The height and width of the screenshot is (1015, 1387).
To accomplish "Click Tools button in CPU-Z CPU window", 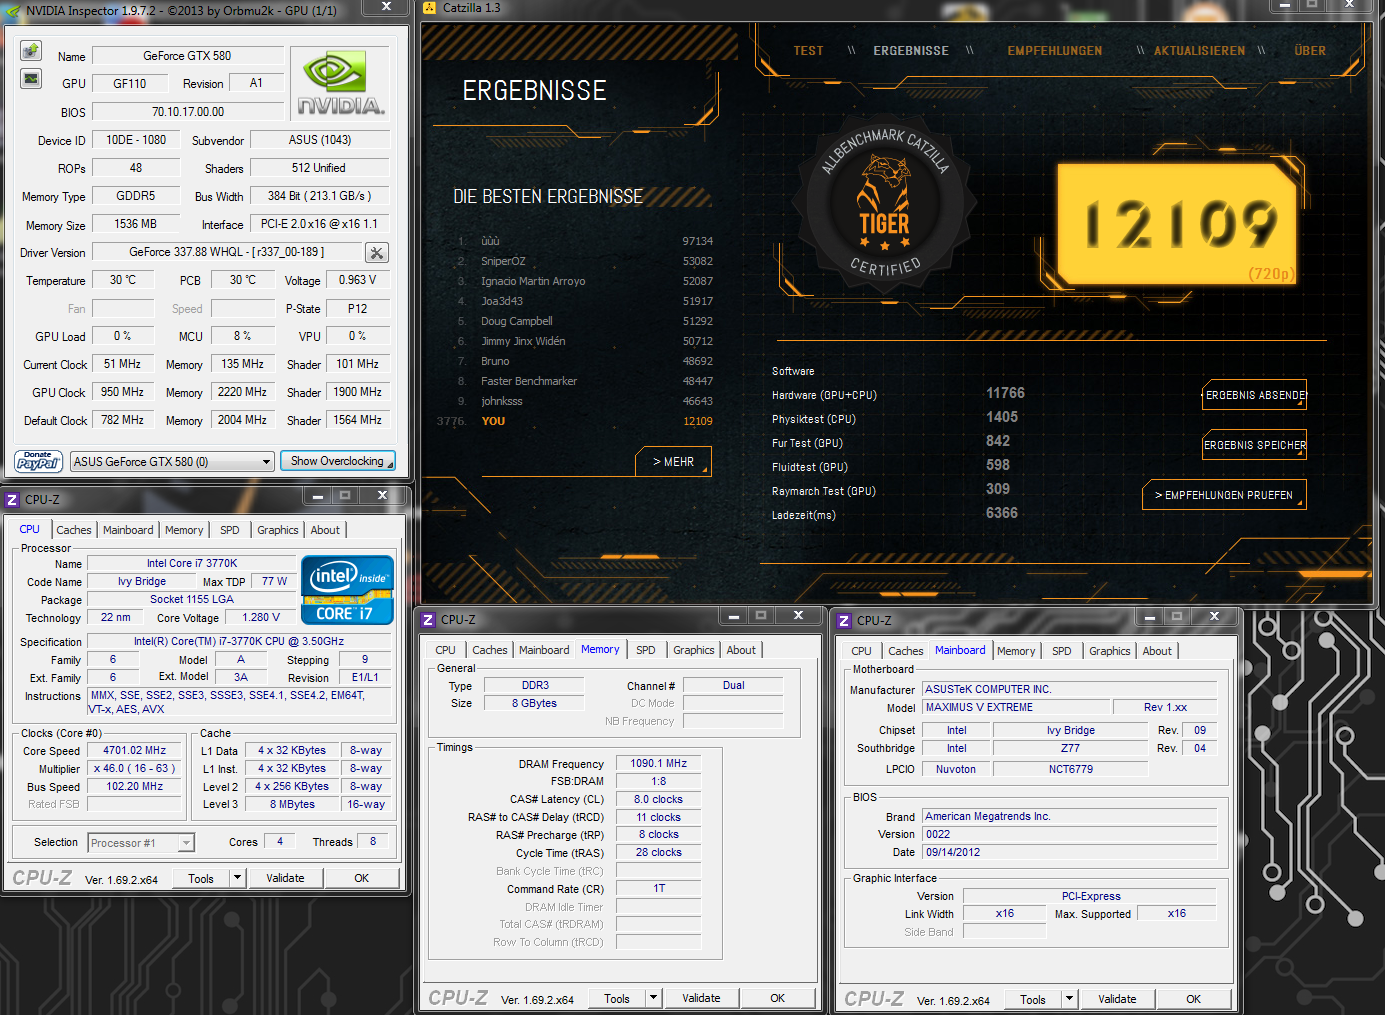I will coord(201,878).
